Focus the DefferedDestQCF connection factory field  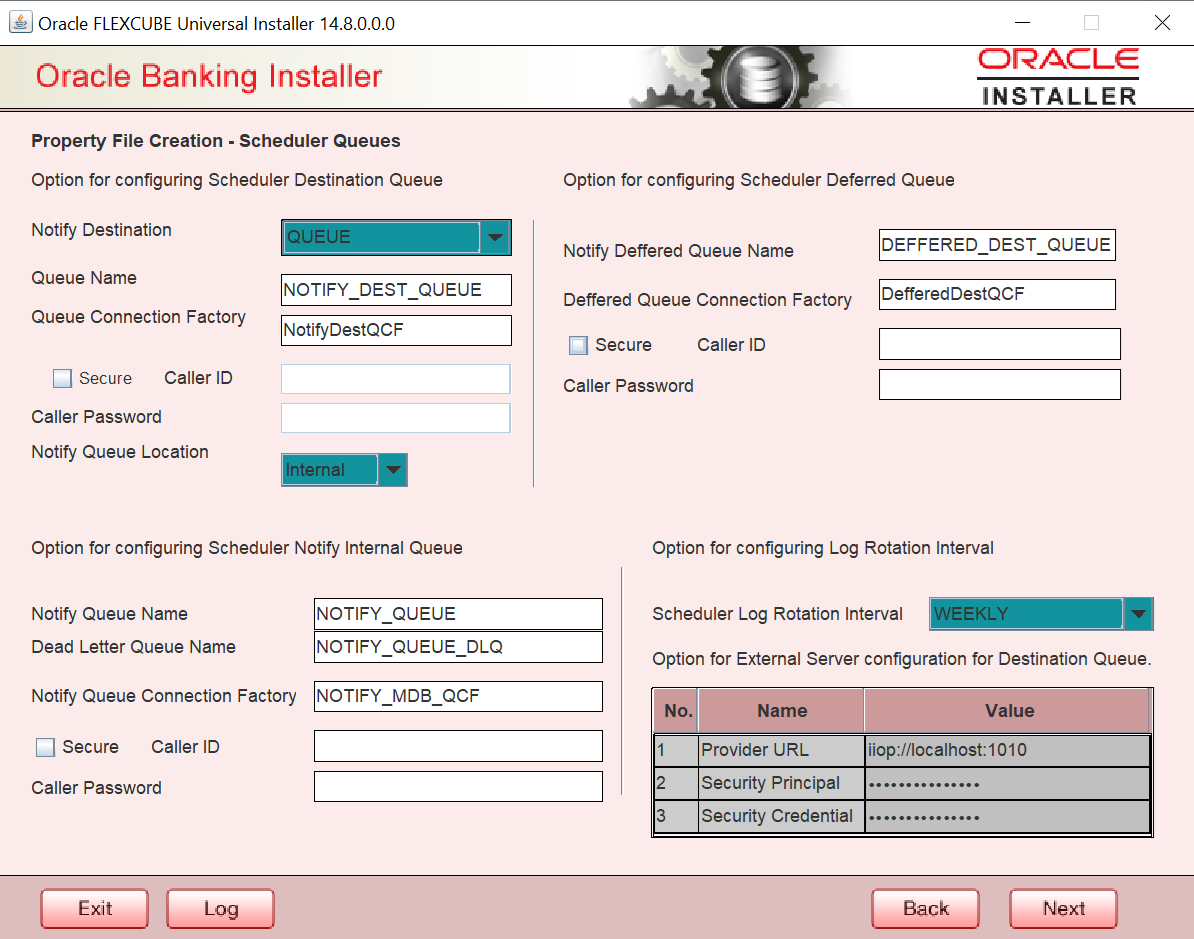997,294
